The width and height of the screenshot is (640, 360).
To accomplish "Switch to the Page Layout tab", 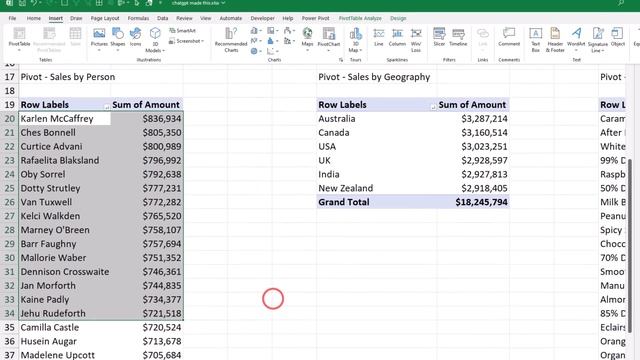I will 105,18.
